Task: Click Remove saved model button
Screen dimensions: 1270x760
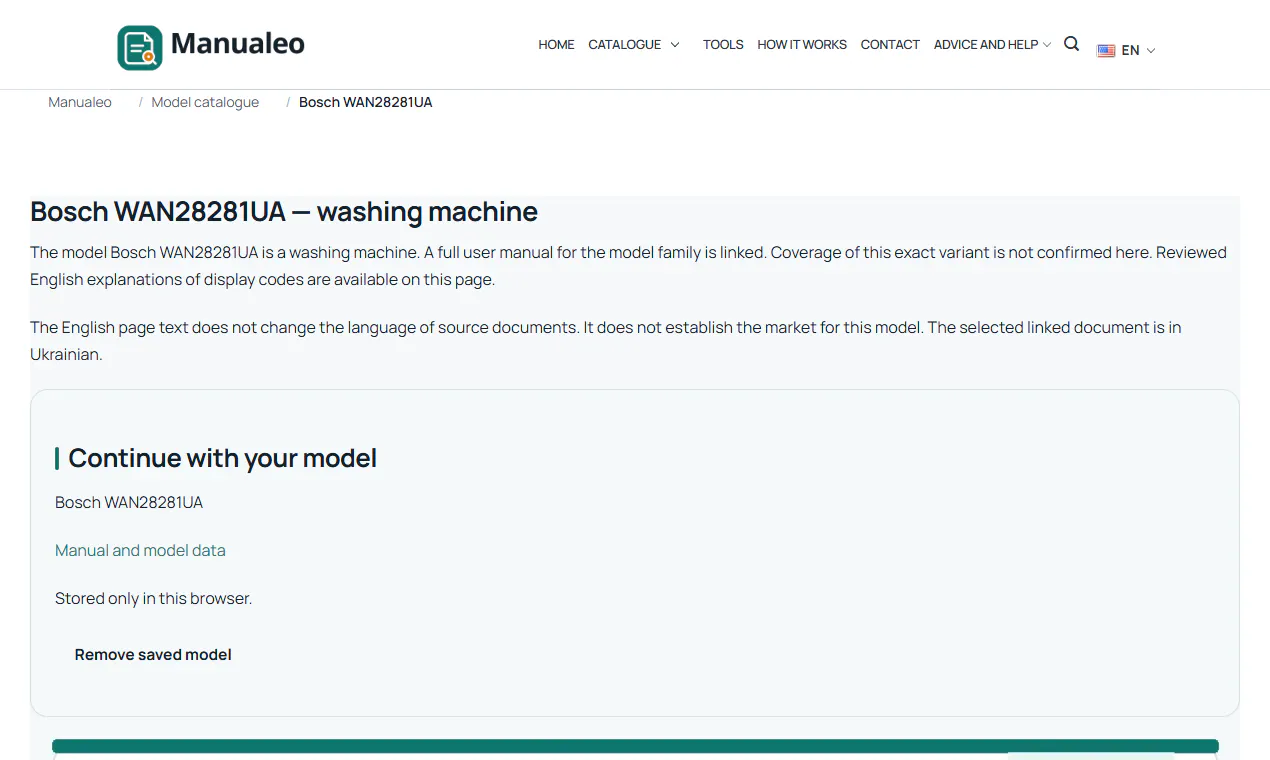Action: 153,655
